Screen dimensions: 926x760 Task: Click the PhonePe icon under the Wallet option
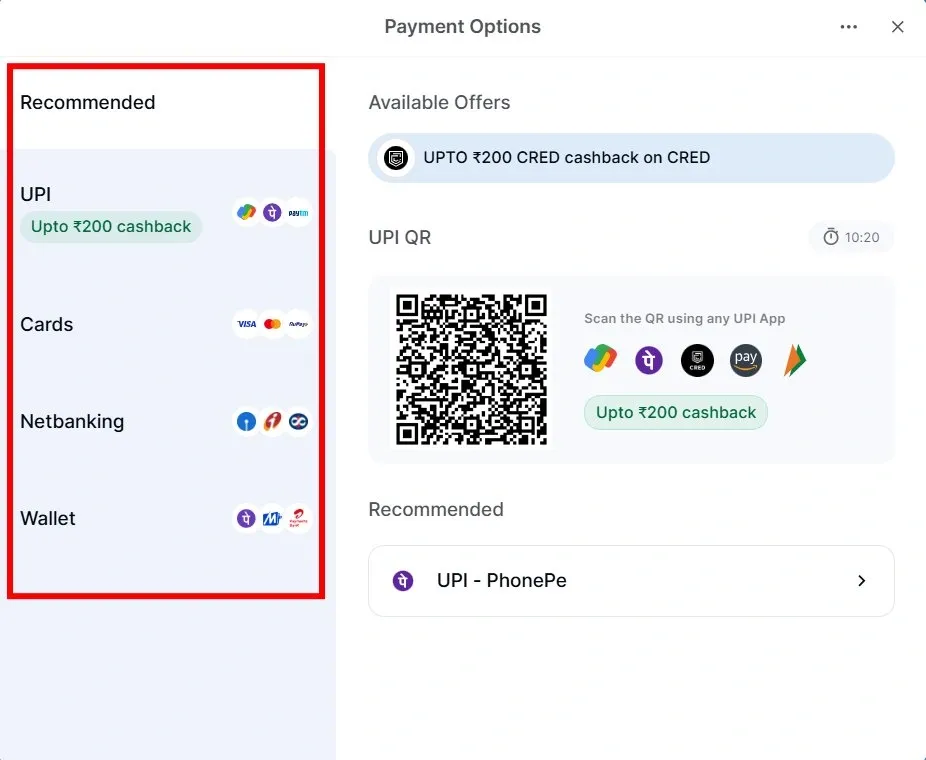(x=245, y=518)
